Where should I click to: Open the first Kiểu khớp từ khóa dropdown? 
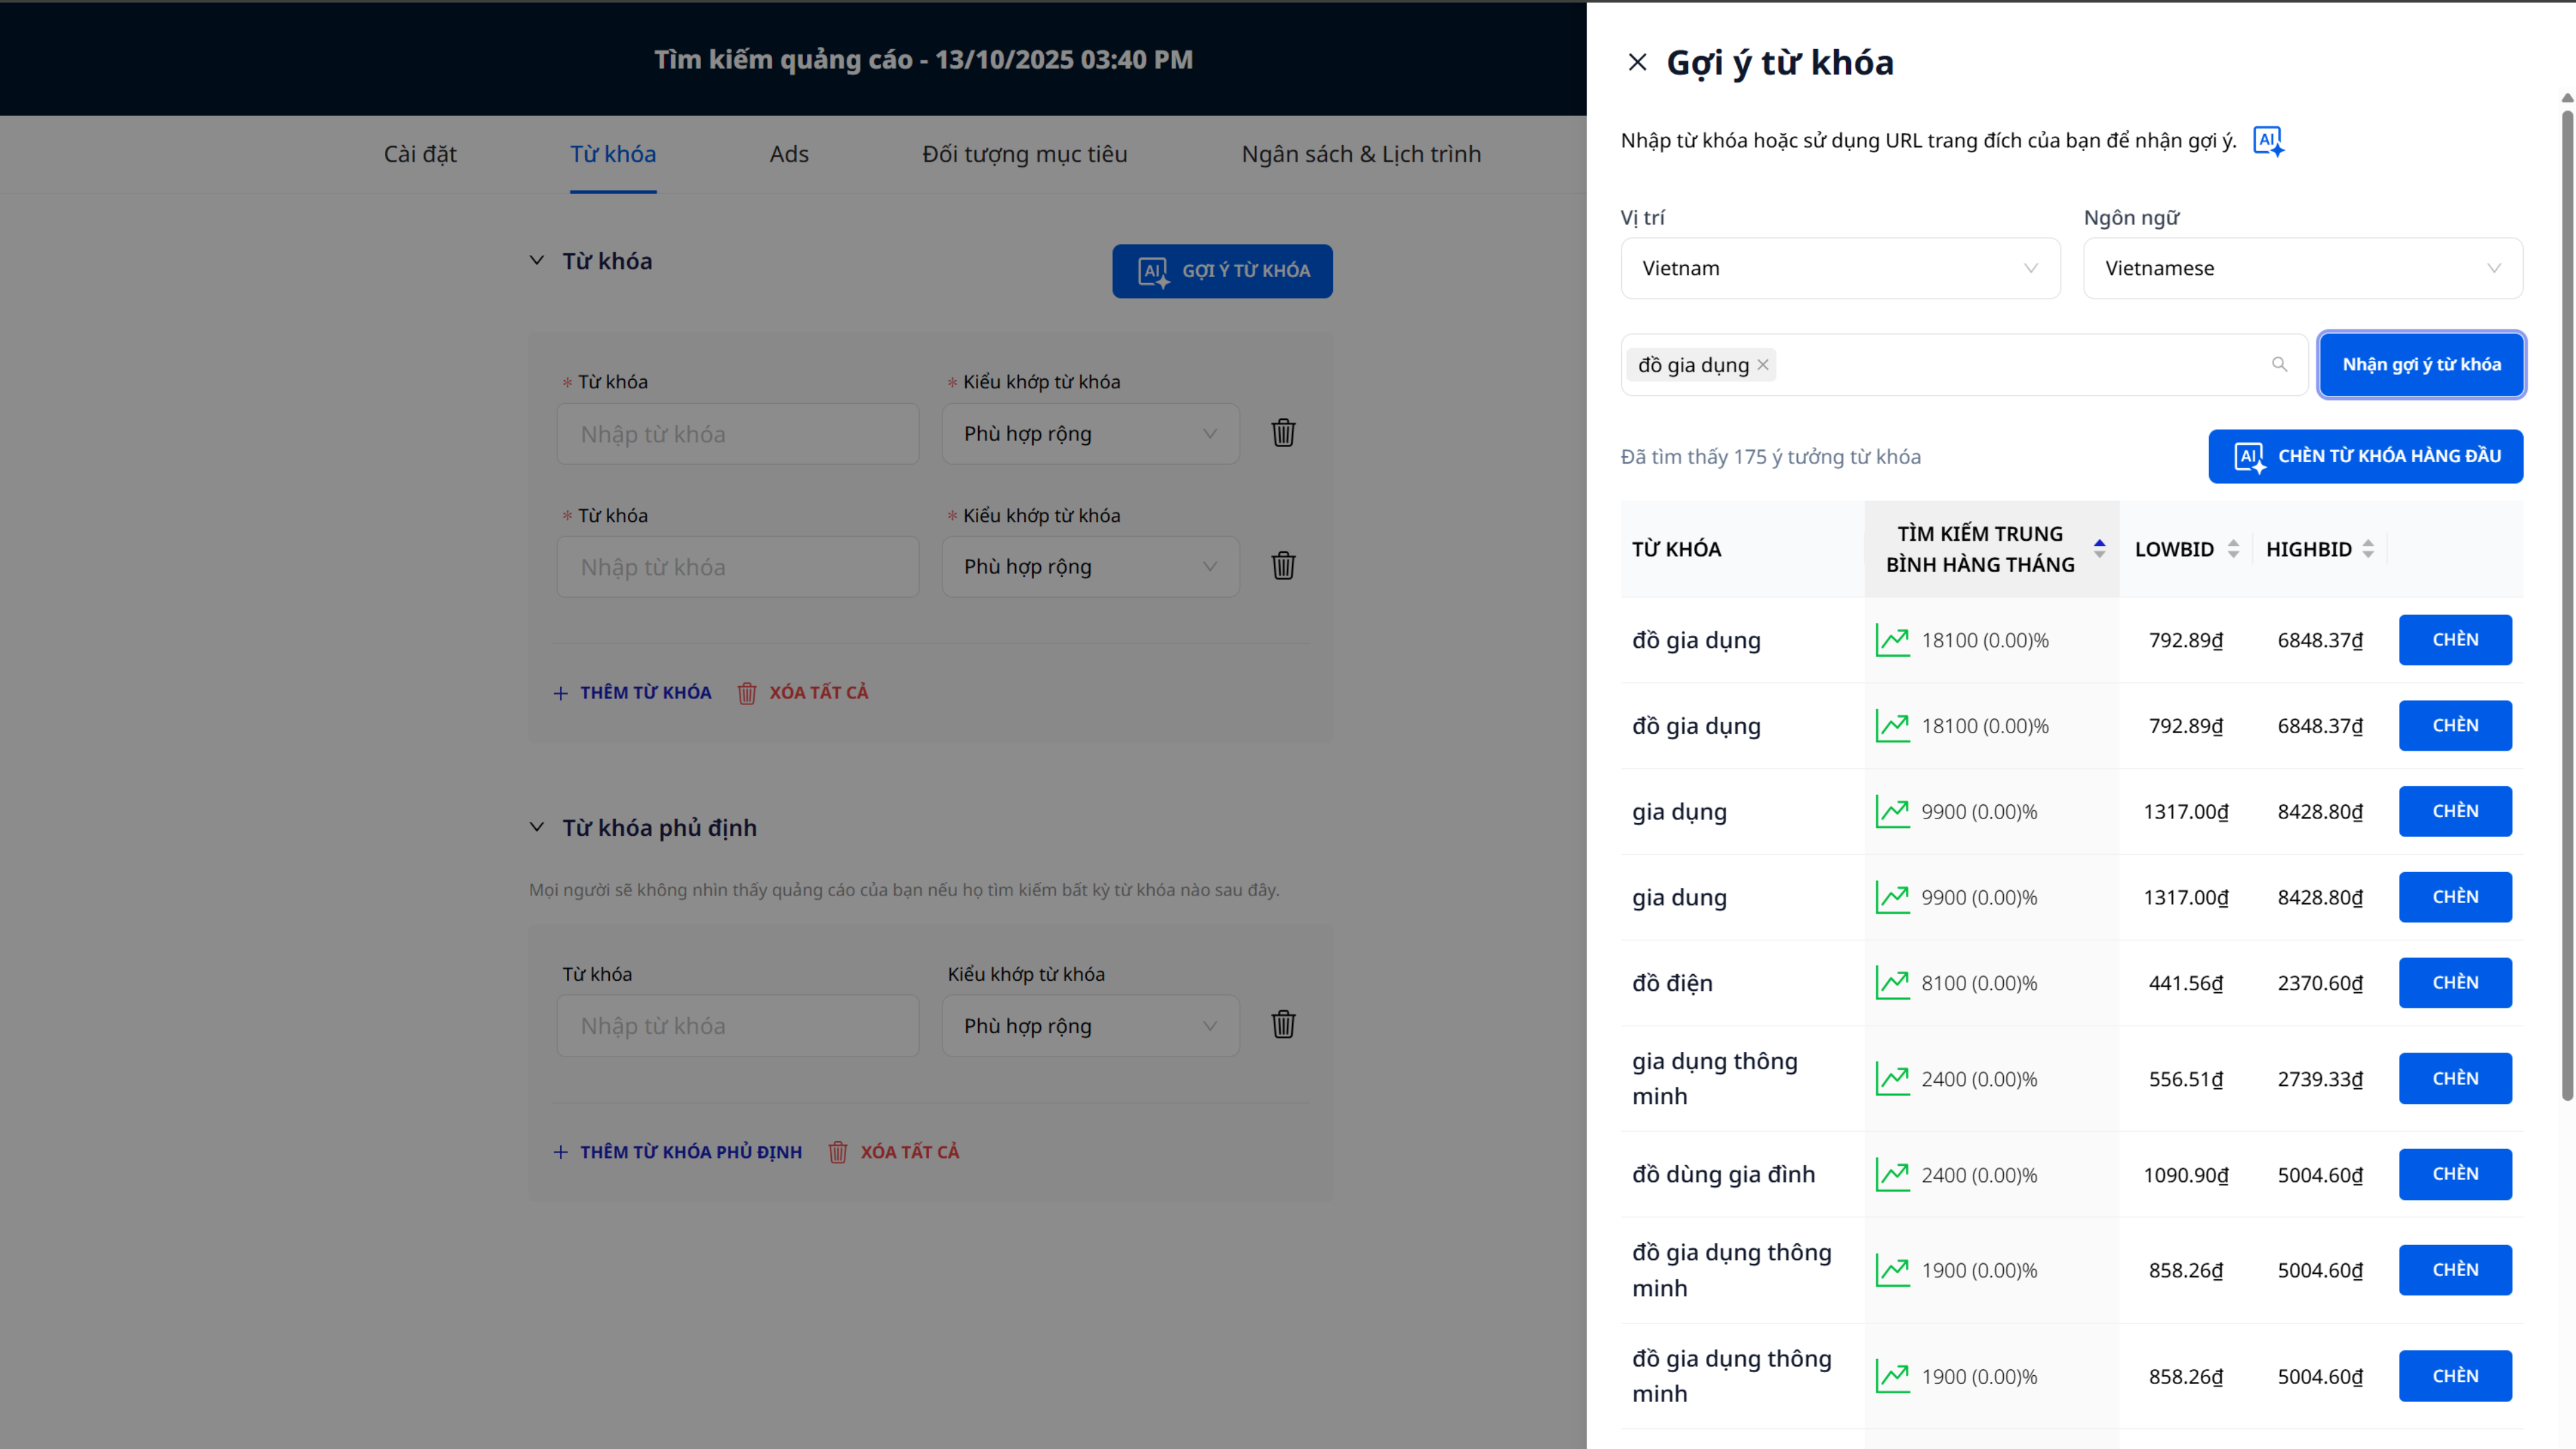pos(1090,434)
